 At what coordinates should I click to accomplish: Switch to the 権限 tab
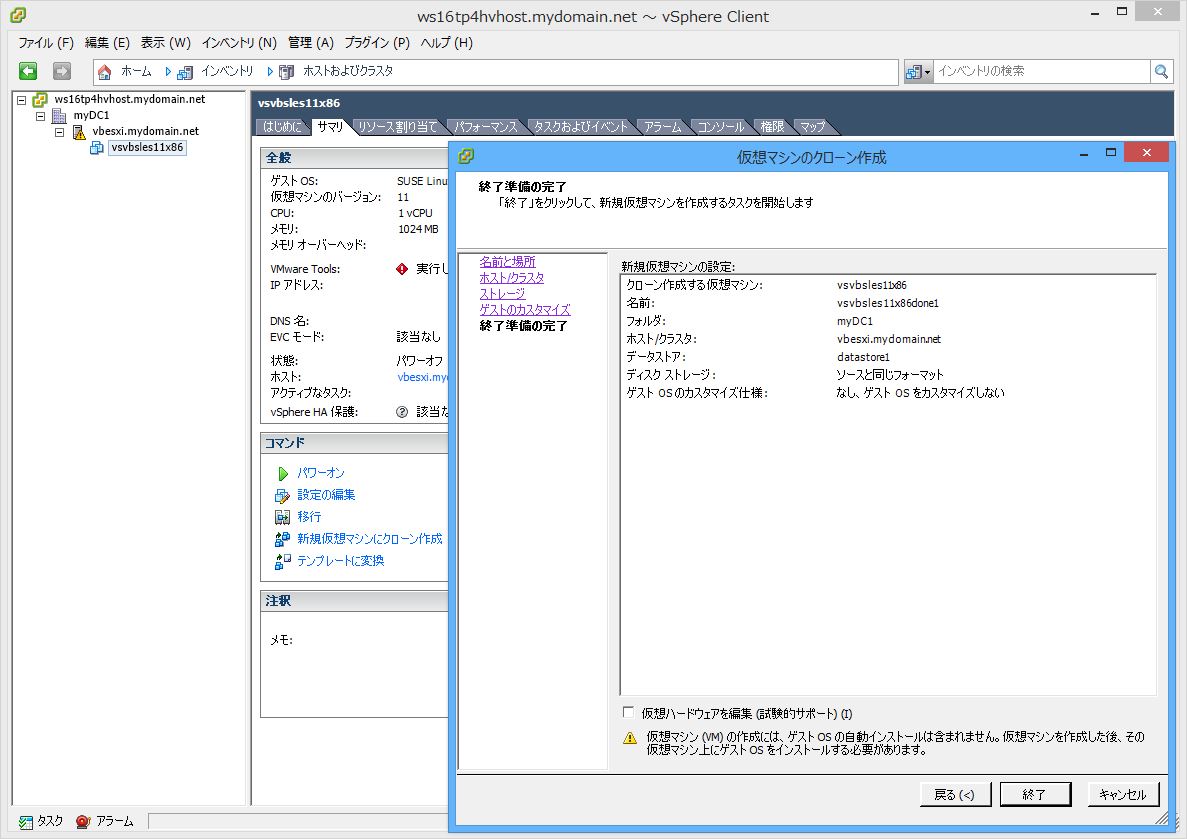[x=772, y=126]
